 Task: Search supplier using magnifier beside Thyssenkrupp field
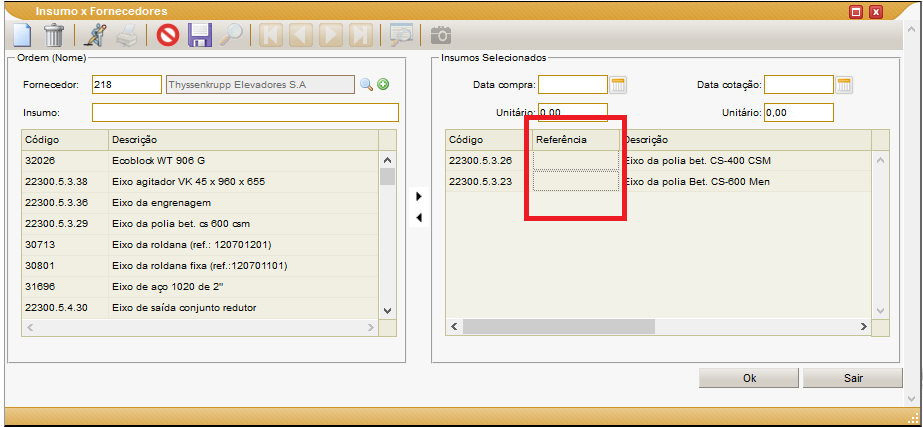click(366, 85)
